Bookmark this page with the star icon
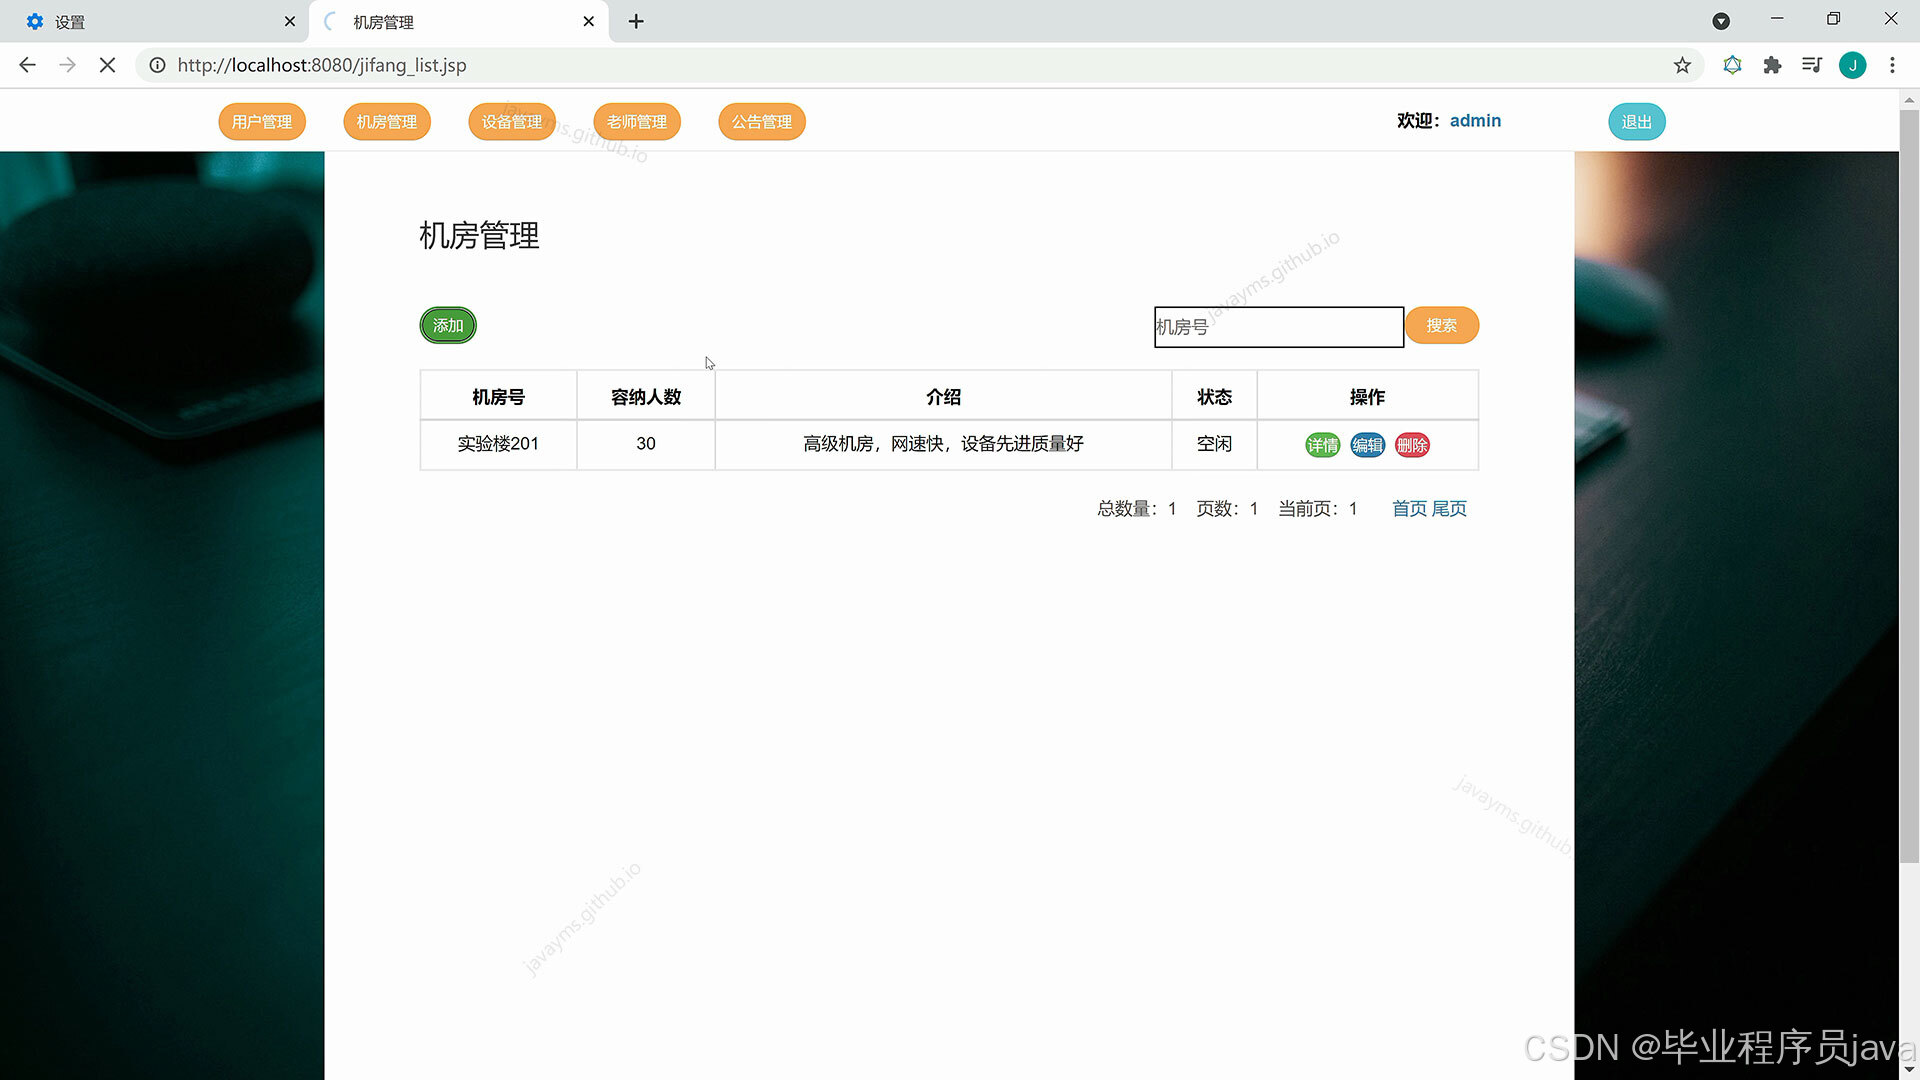Image resolution: width=1920 pixels, height=1080 pixels. tap(1682, 65)
